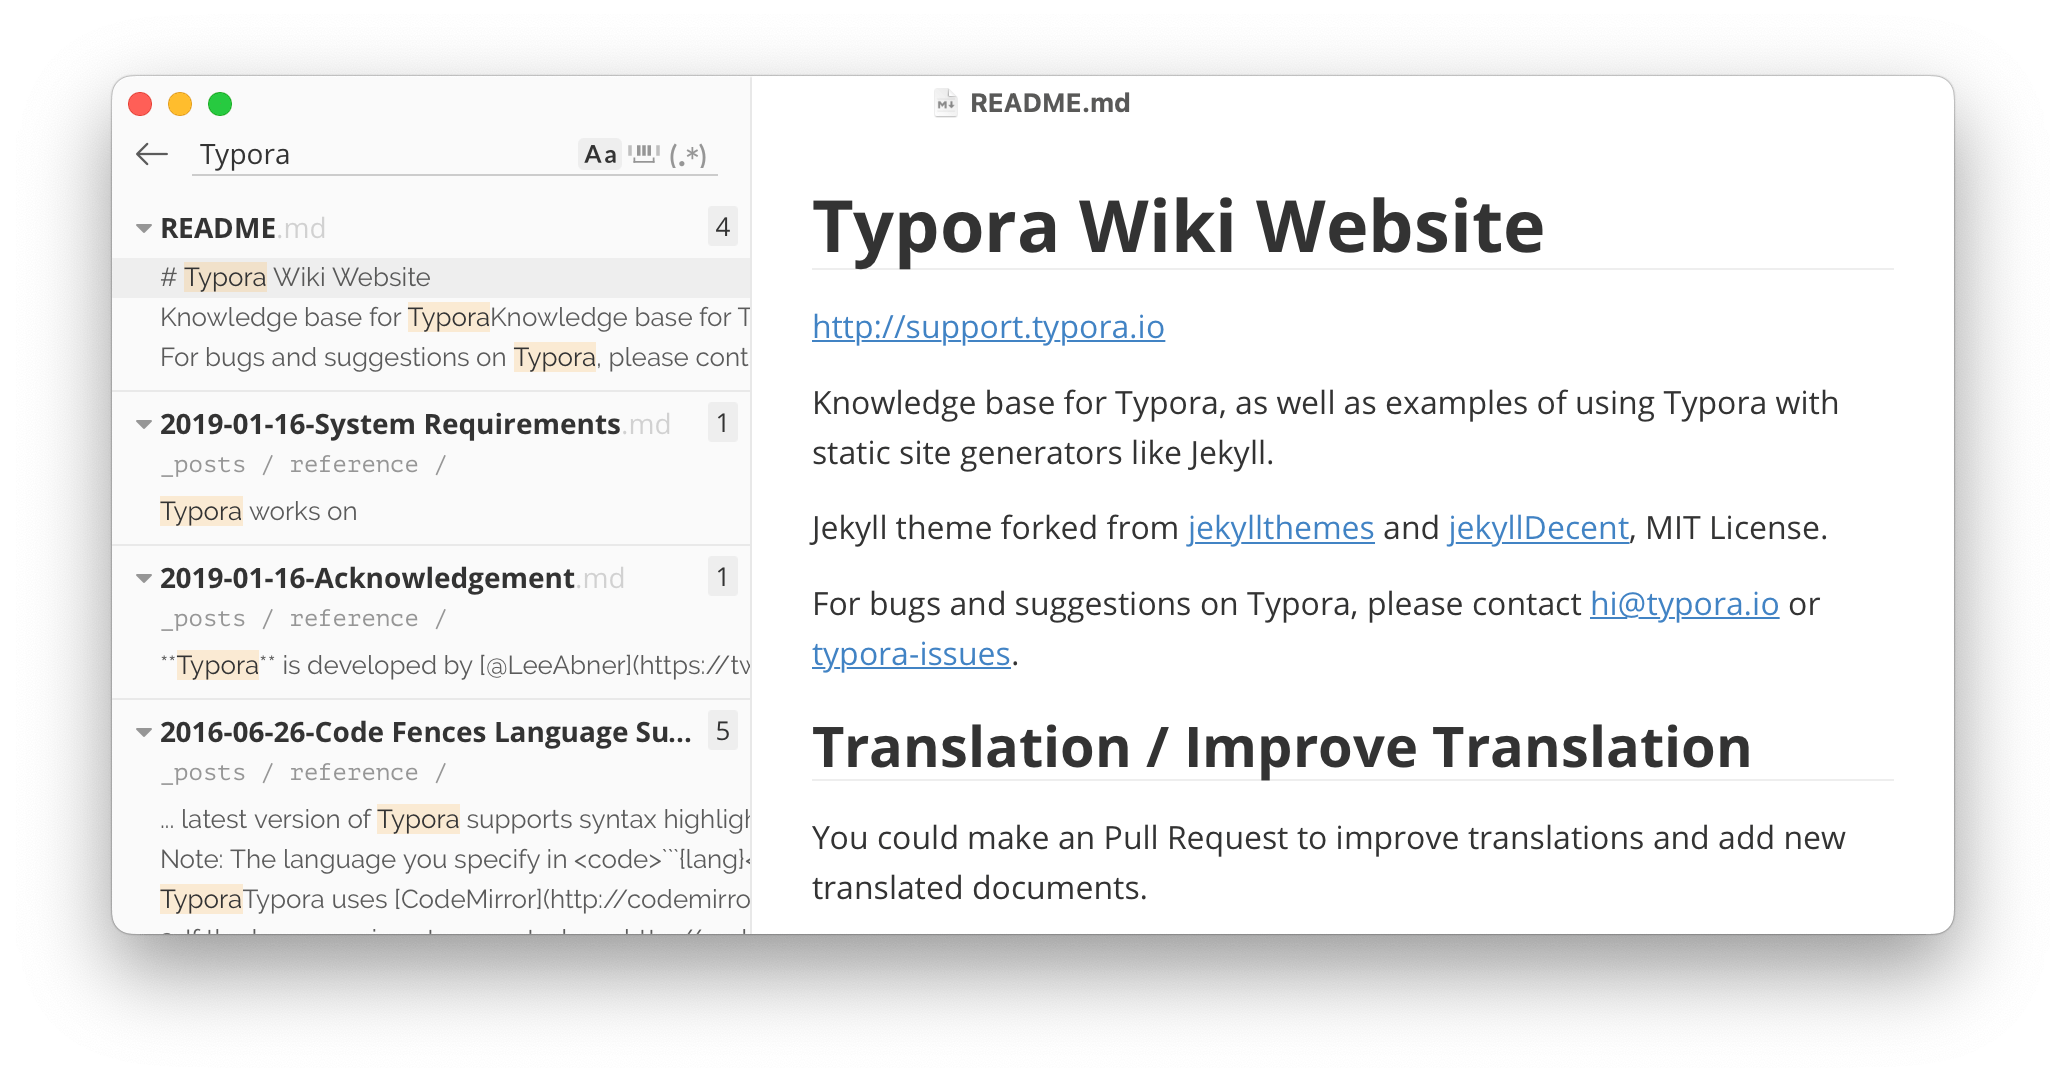
Task: Open 2016-06-26-Code Fences Language result header
Action: point(426,732)
